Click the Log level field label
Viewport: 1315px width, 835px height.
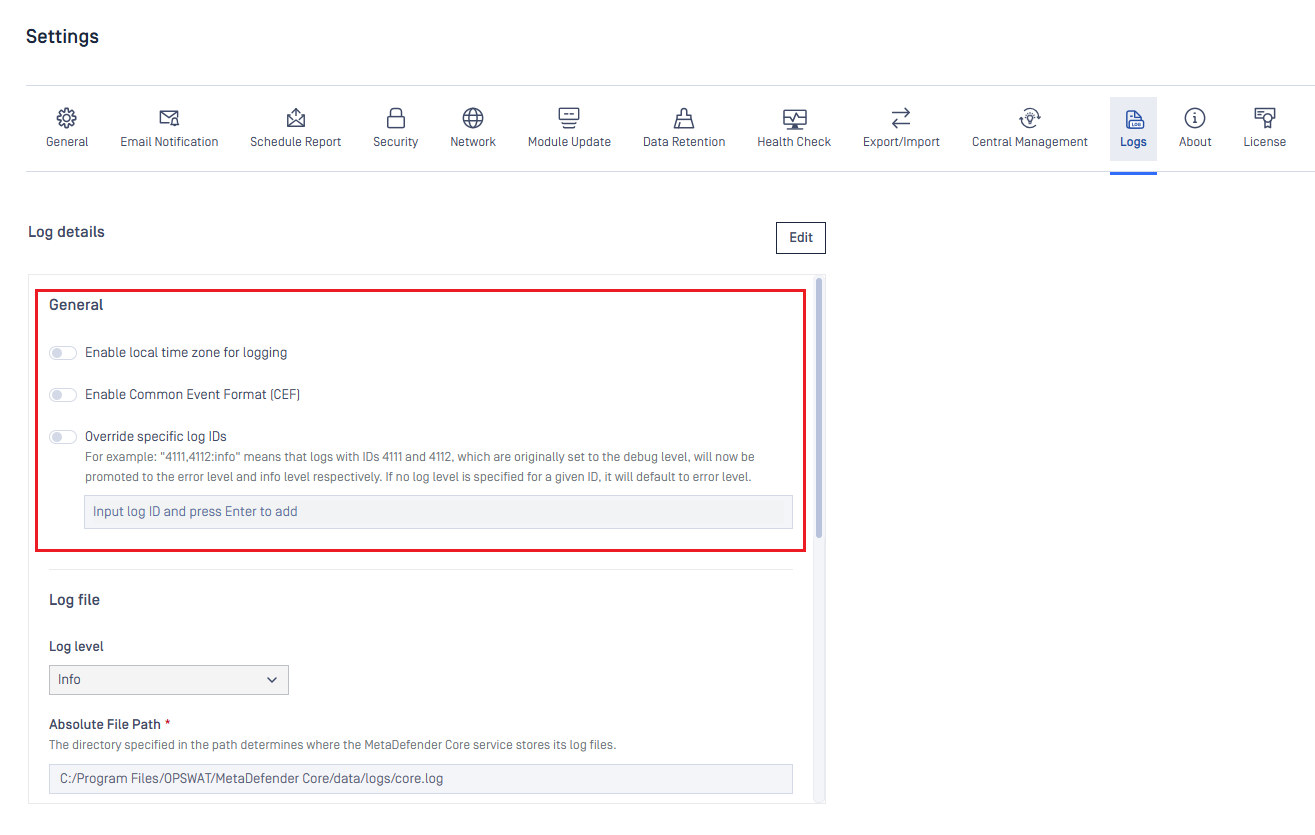pyautogui.click(x=76, y=647)
